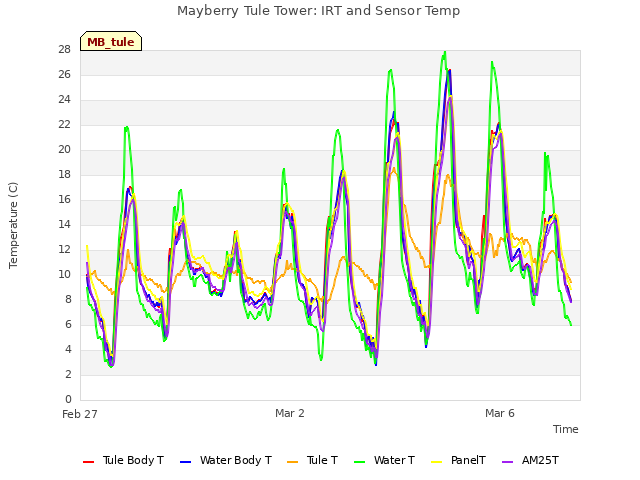Click the '0' y-axis tick label
Viewport: 640px width, 480px height.
(x=68, y=399)
